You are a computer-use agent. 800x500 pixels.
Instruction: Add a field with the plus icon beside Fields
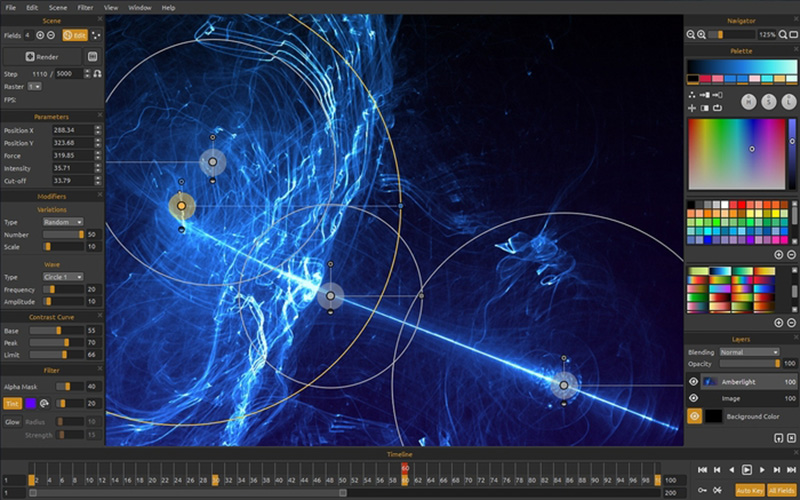point(40,35)
